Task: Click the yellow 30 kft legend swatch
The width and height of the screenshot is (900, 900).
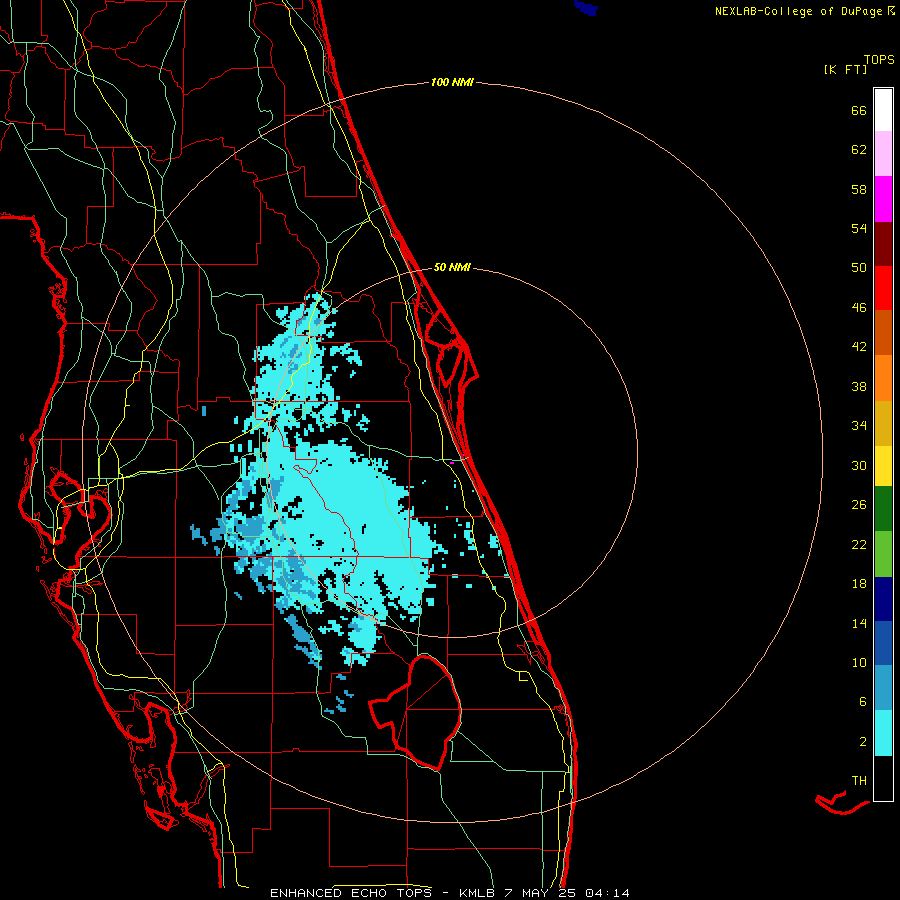Action: tap(883, 466)
